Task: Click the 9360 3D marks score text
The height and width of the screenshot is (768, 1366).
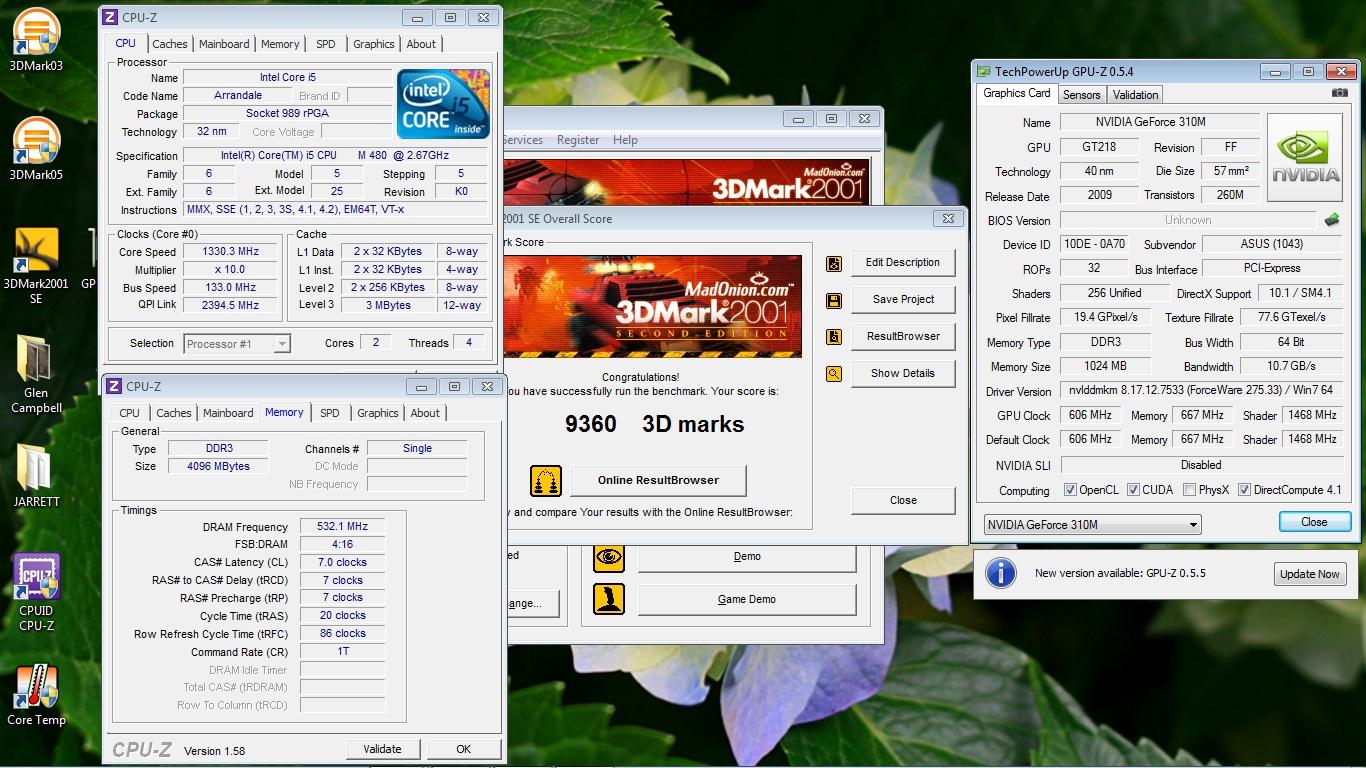Action: [654, 424]
